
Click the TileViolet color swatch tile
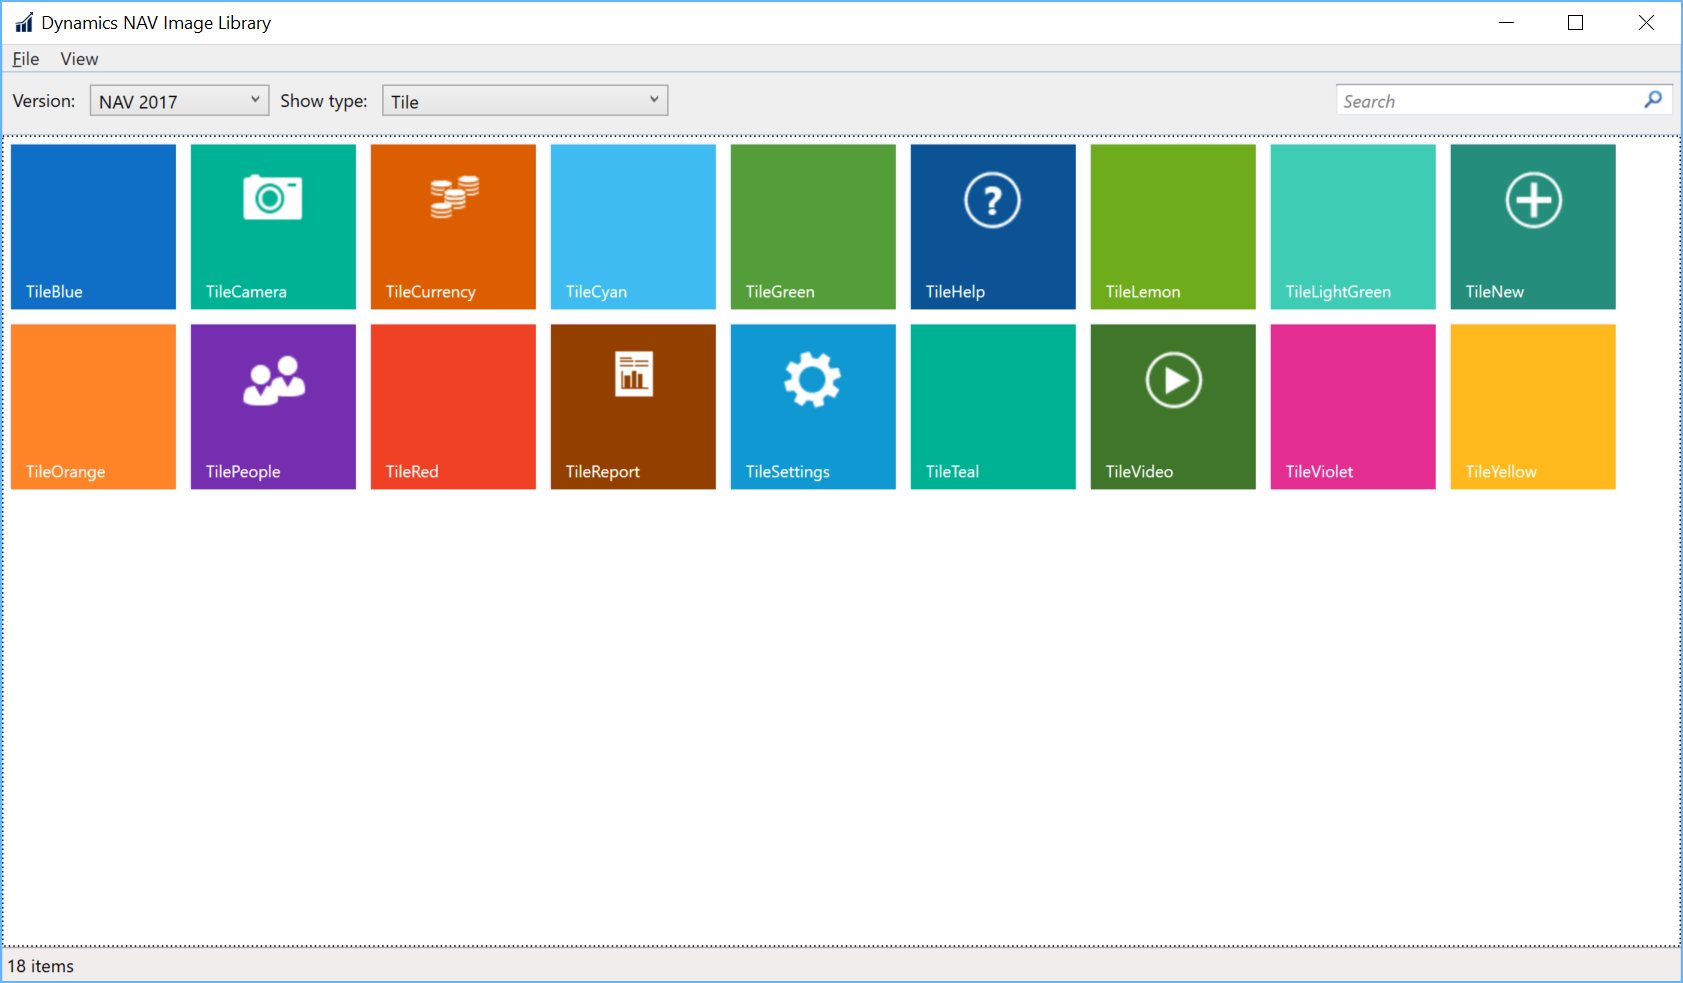click(x=1352, y=406)
